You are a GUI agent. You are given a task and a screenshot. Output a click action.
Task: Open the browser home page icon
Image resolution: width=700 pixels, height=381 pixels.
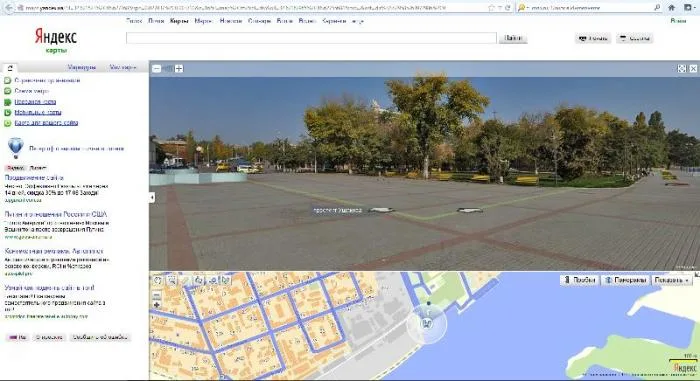(671, 8)
